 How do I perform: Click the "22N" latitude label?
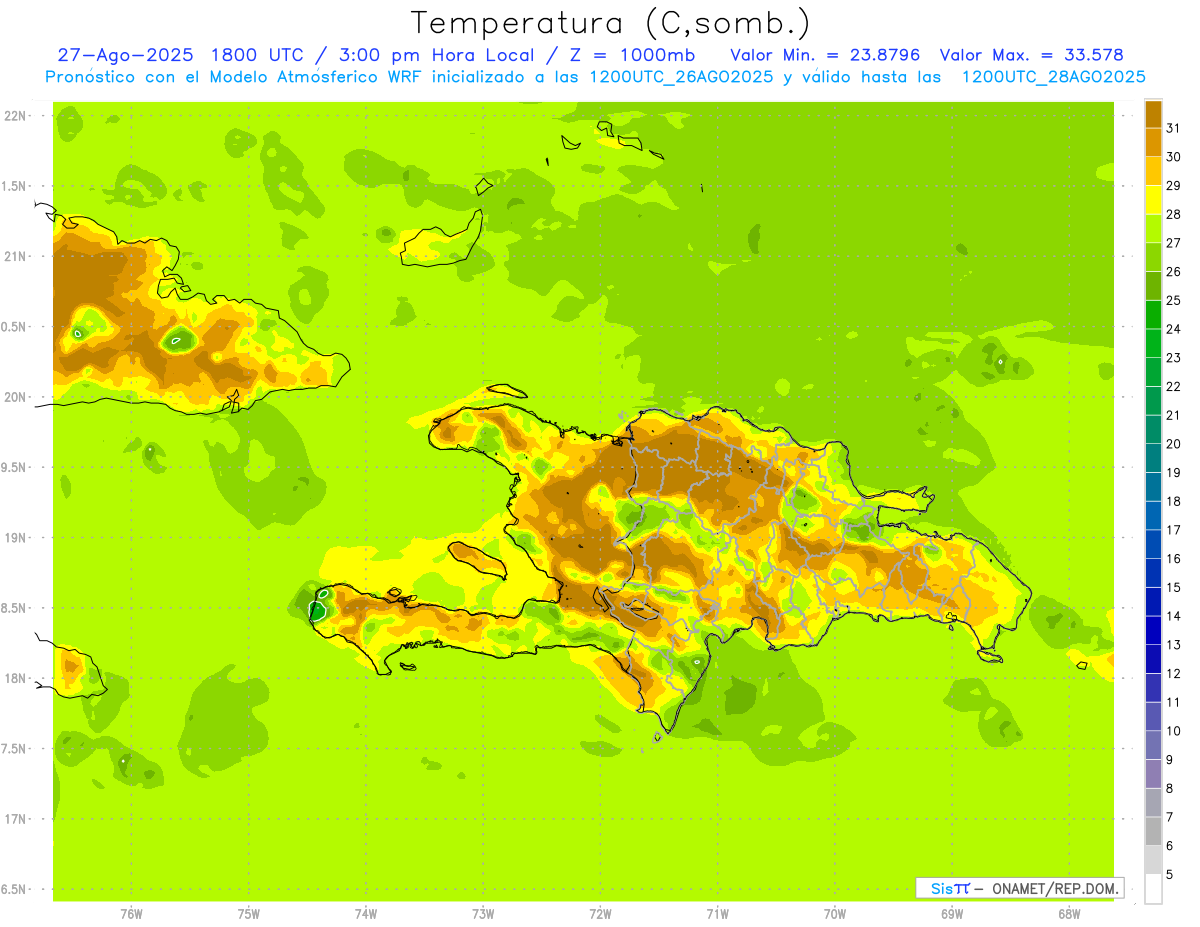tap(14, 116)
